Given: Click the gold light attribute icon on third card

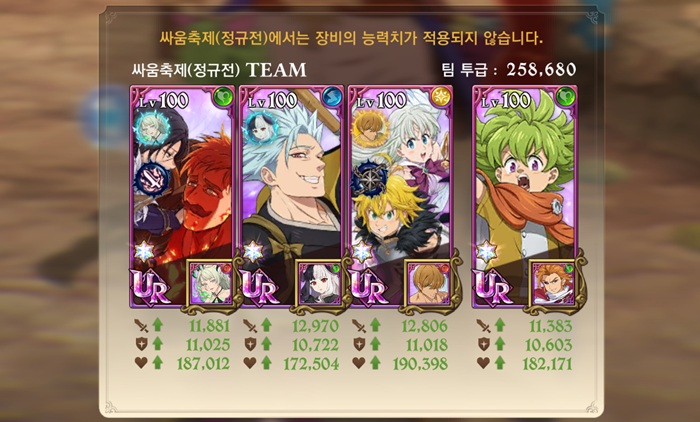Looking at the screenshot, I should [441, 97].
